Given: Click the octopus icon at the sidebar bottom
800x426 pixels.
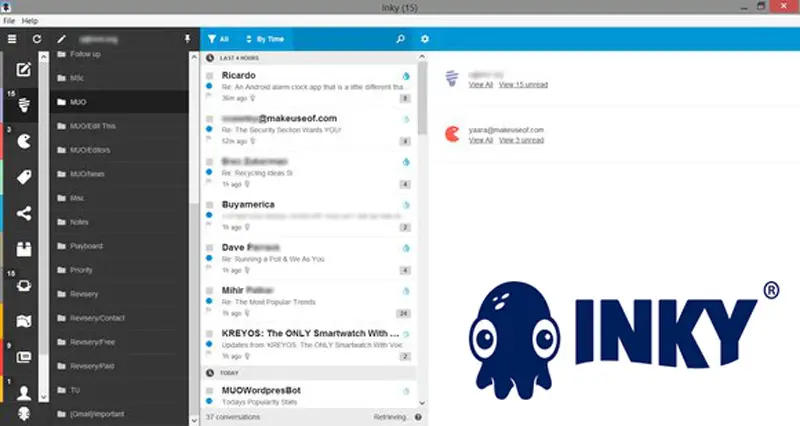Looking at the screenshot, I should coord(23,414).
